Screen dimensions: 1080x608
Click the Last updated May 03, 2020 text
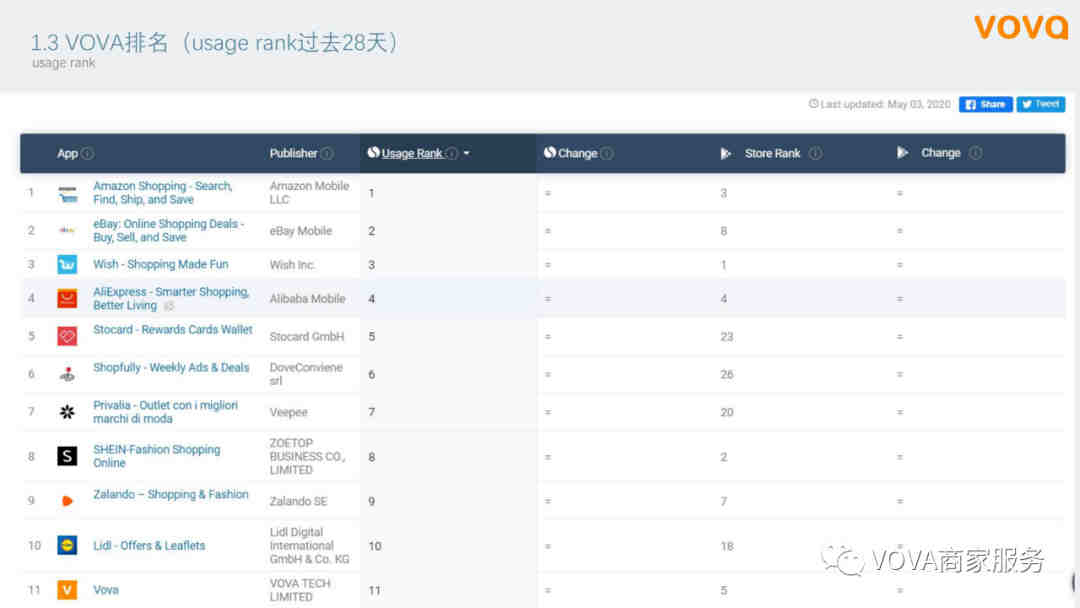click(x=880, y=105)
